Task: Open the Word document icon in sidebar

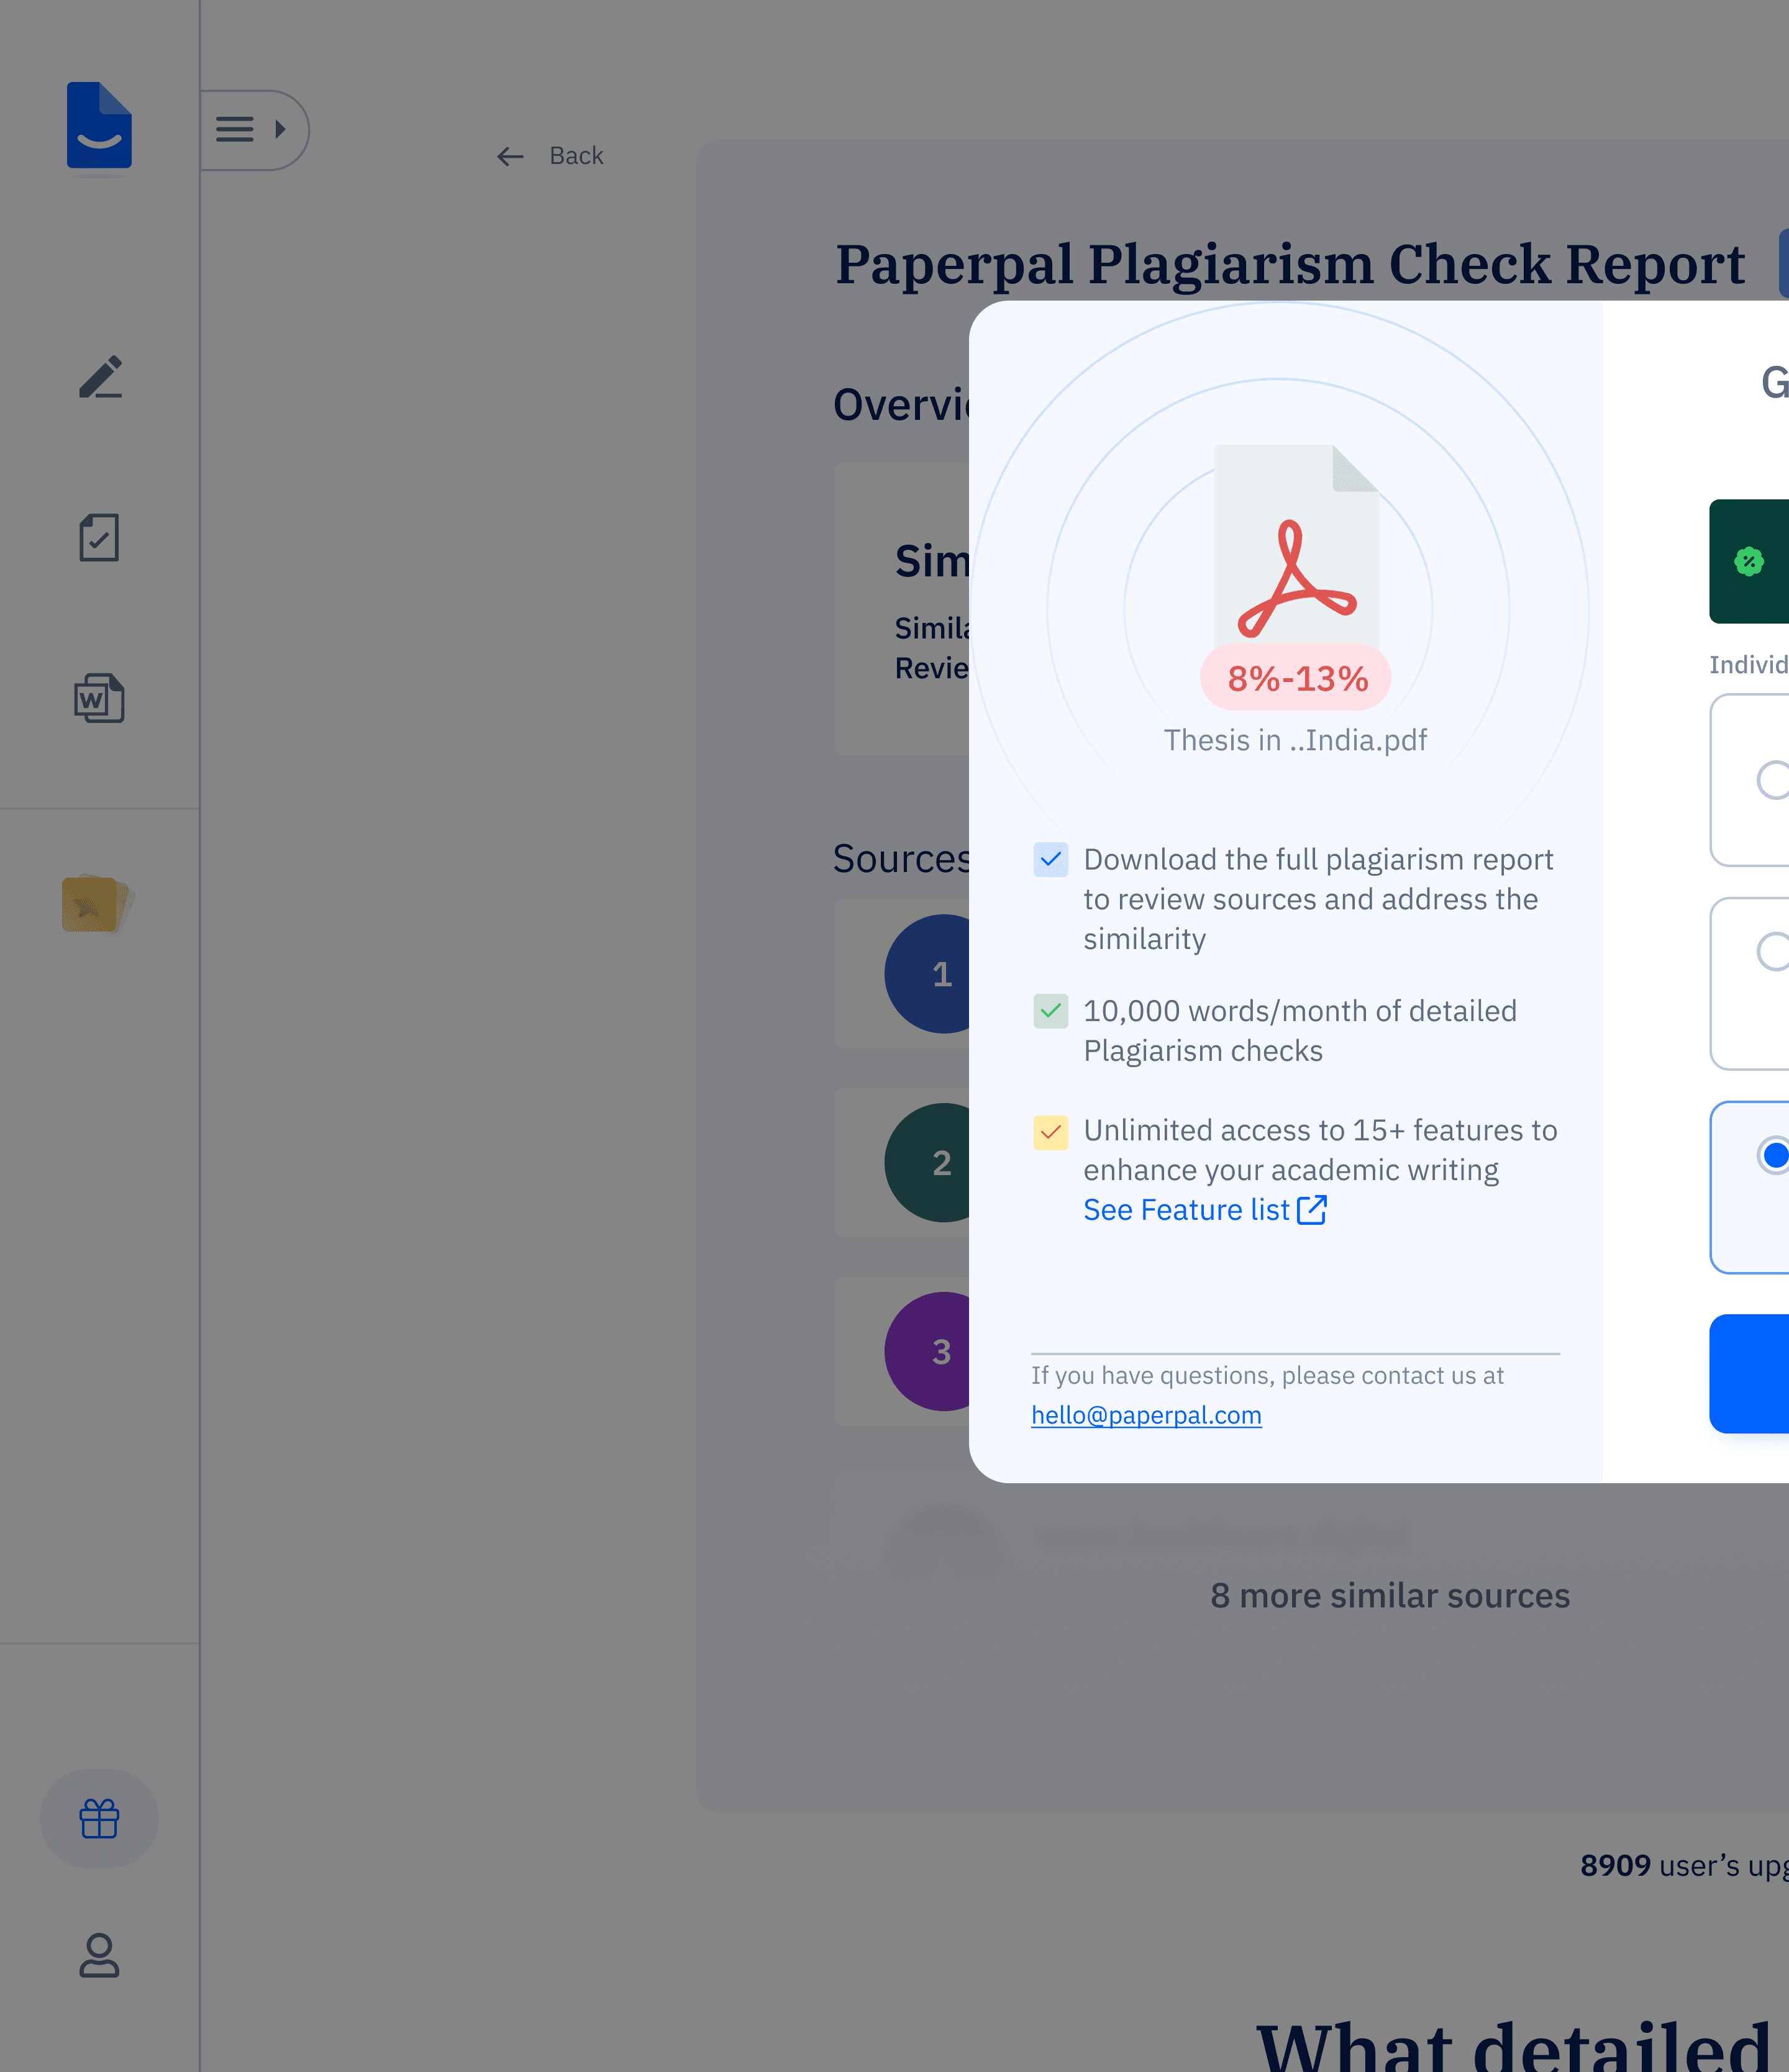Action: 99,698
